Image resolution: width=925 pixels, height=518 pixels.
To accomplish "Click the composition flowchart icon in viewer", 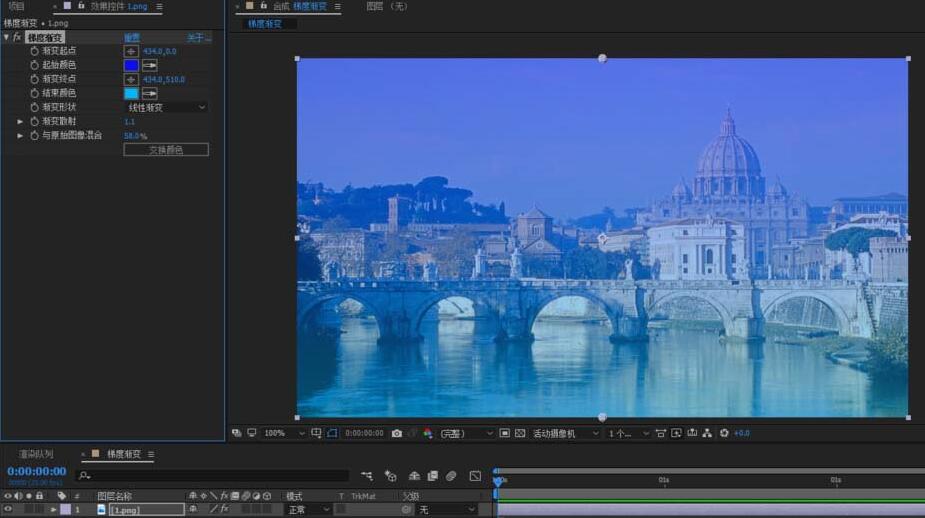I will [x=707, y=433].
